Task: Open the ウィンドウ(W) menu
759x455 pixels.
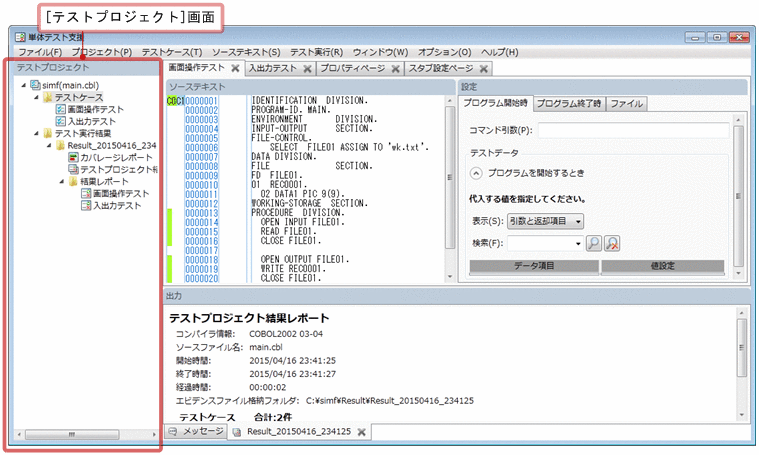Action: coord(380,52)
